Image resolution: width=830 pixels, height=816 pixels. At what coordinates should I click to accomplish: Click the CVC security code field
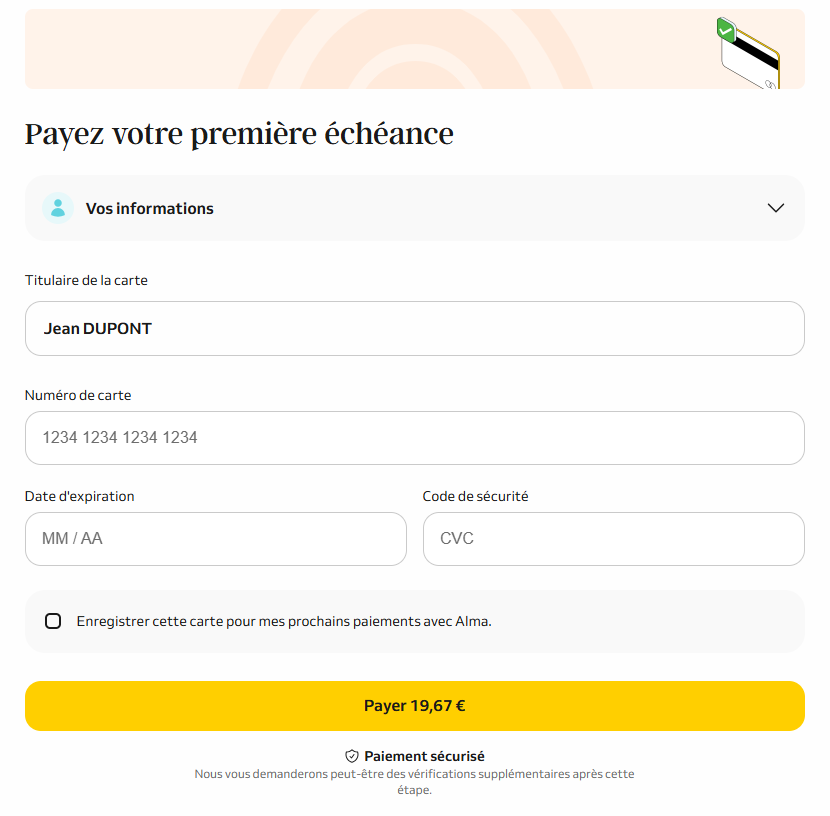[614, 539]
